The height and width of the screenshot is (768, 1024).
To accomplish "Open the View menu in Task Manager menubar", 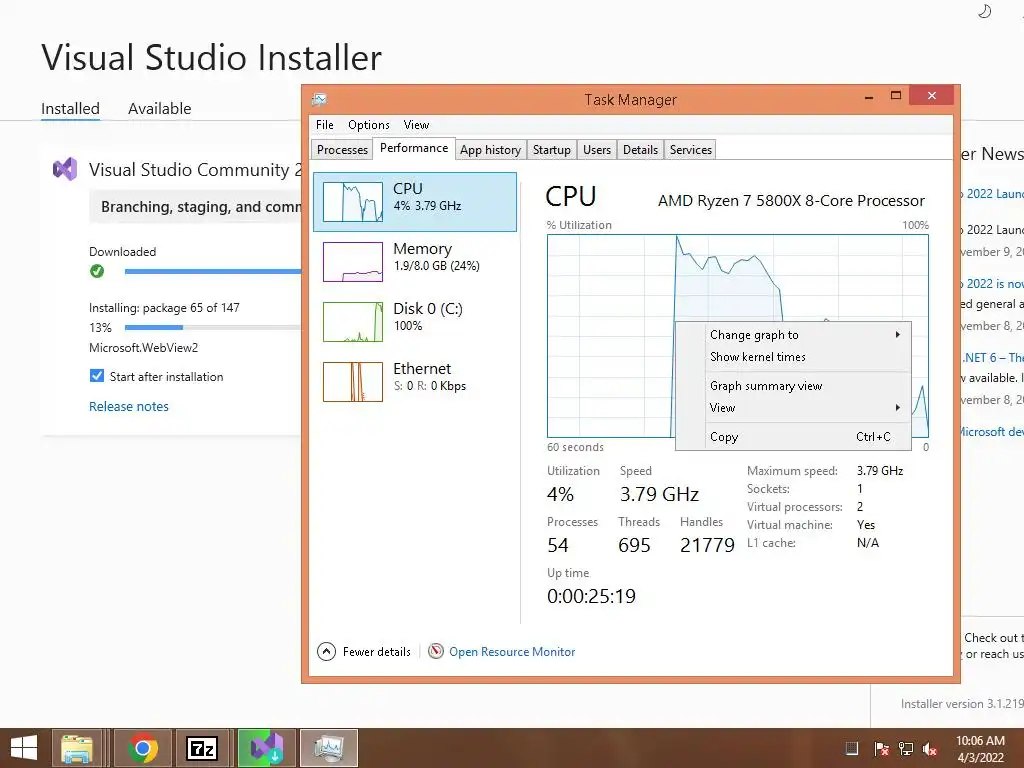I will point(416,125).
